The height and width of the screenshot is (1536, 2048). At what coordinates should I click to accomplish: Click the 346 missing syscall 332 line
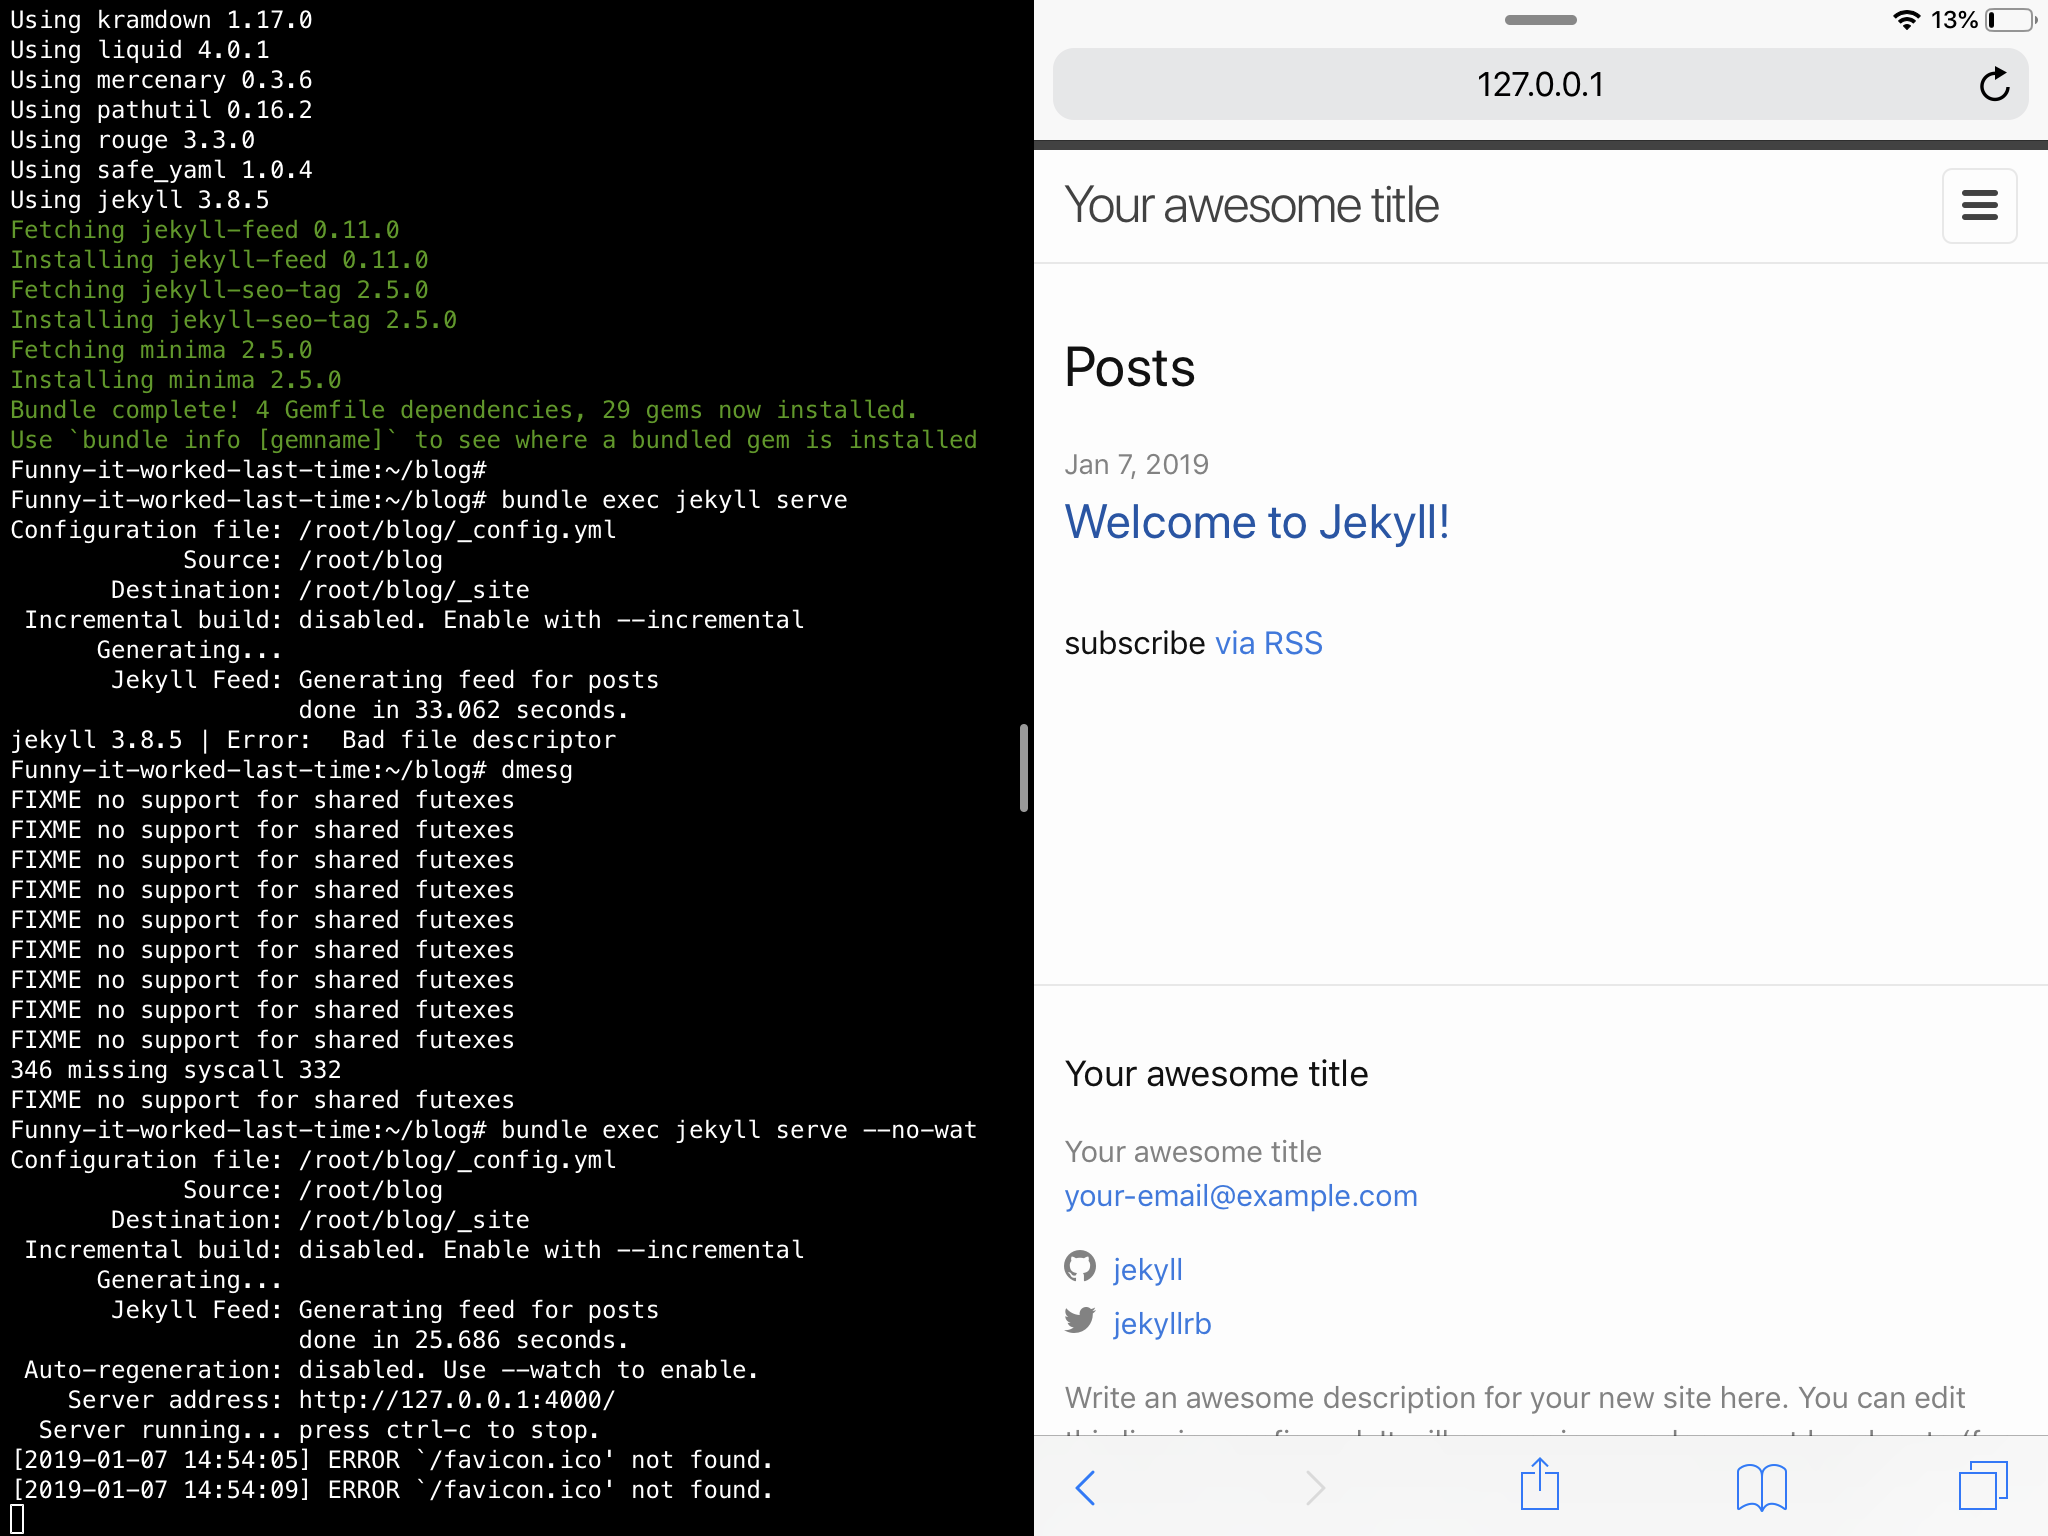pos(176,1070)
